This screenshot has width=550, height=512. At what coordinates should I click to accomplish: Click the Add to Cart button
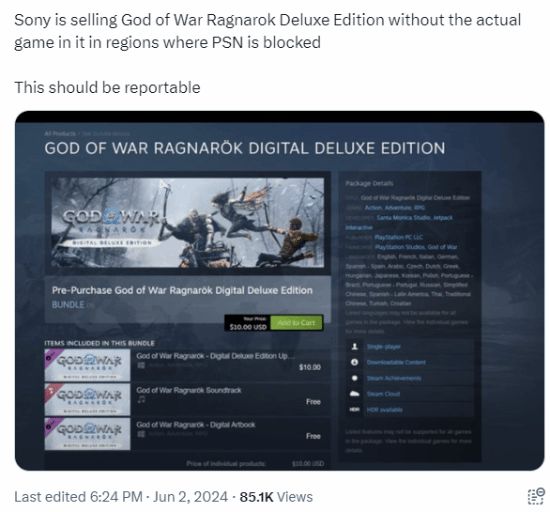pos(297,323)
